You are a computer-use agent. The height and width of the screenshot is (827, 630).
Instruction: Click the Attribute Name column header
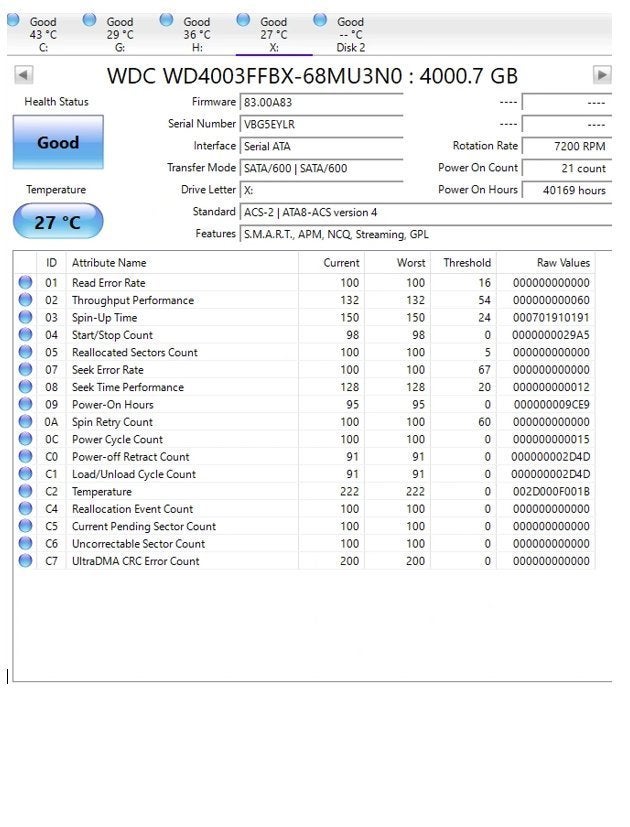182,263
